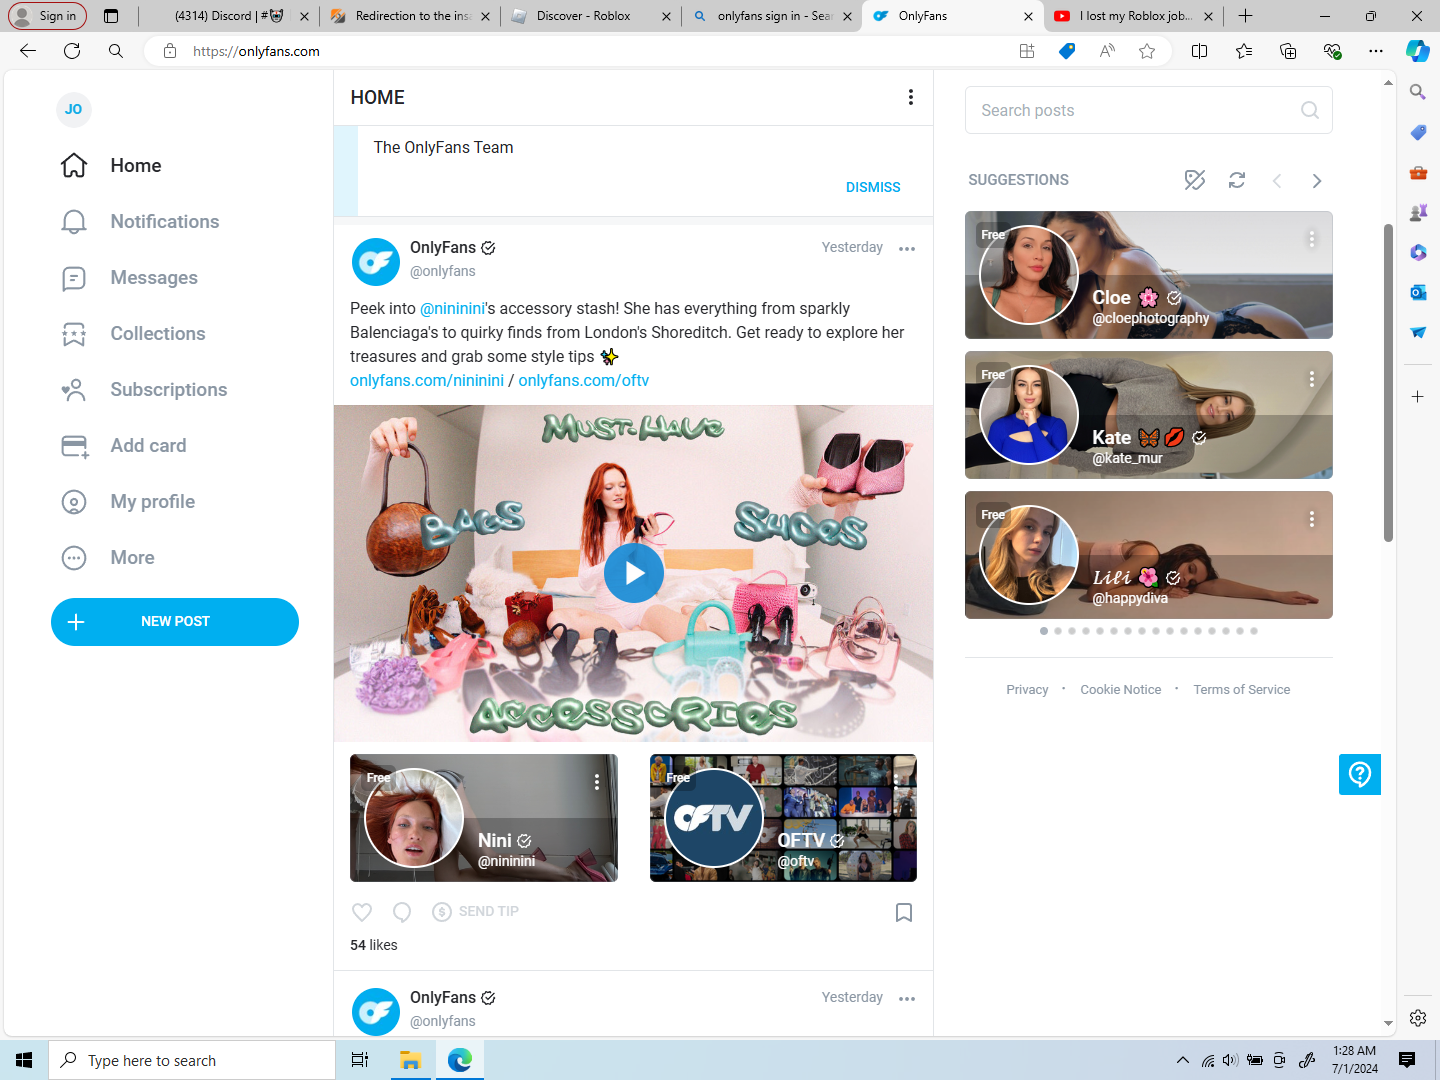Open the My profile icon
The image size is (1440, 1080).
point(74,502)
